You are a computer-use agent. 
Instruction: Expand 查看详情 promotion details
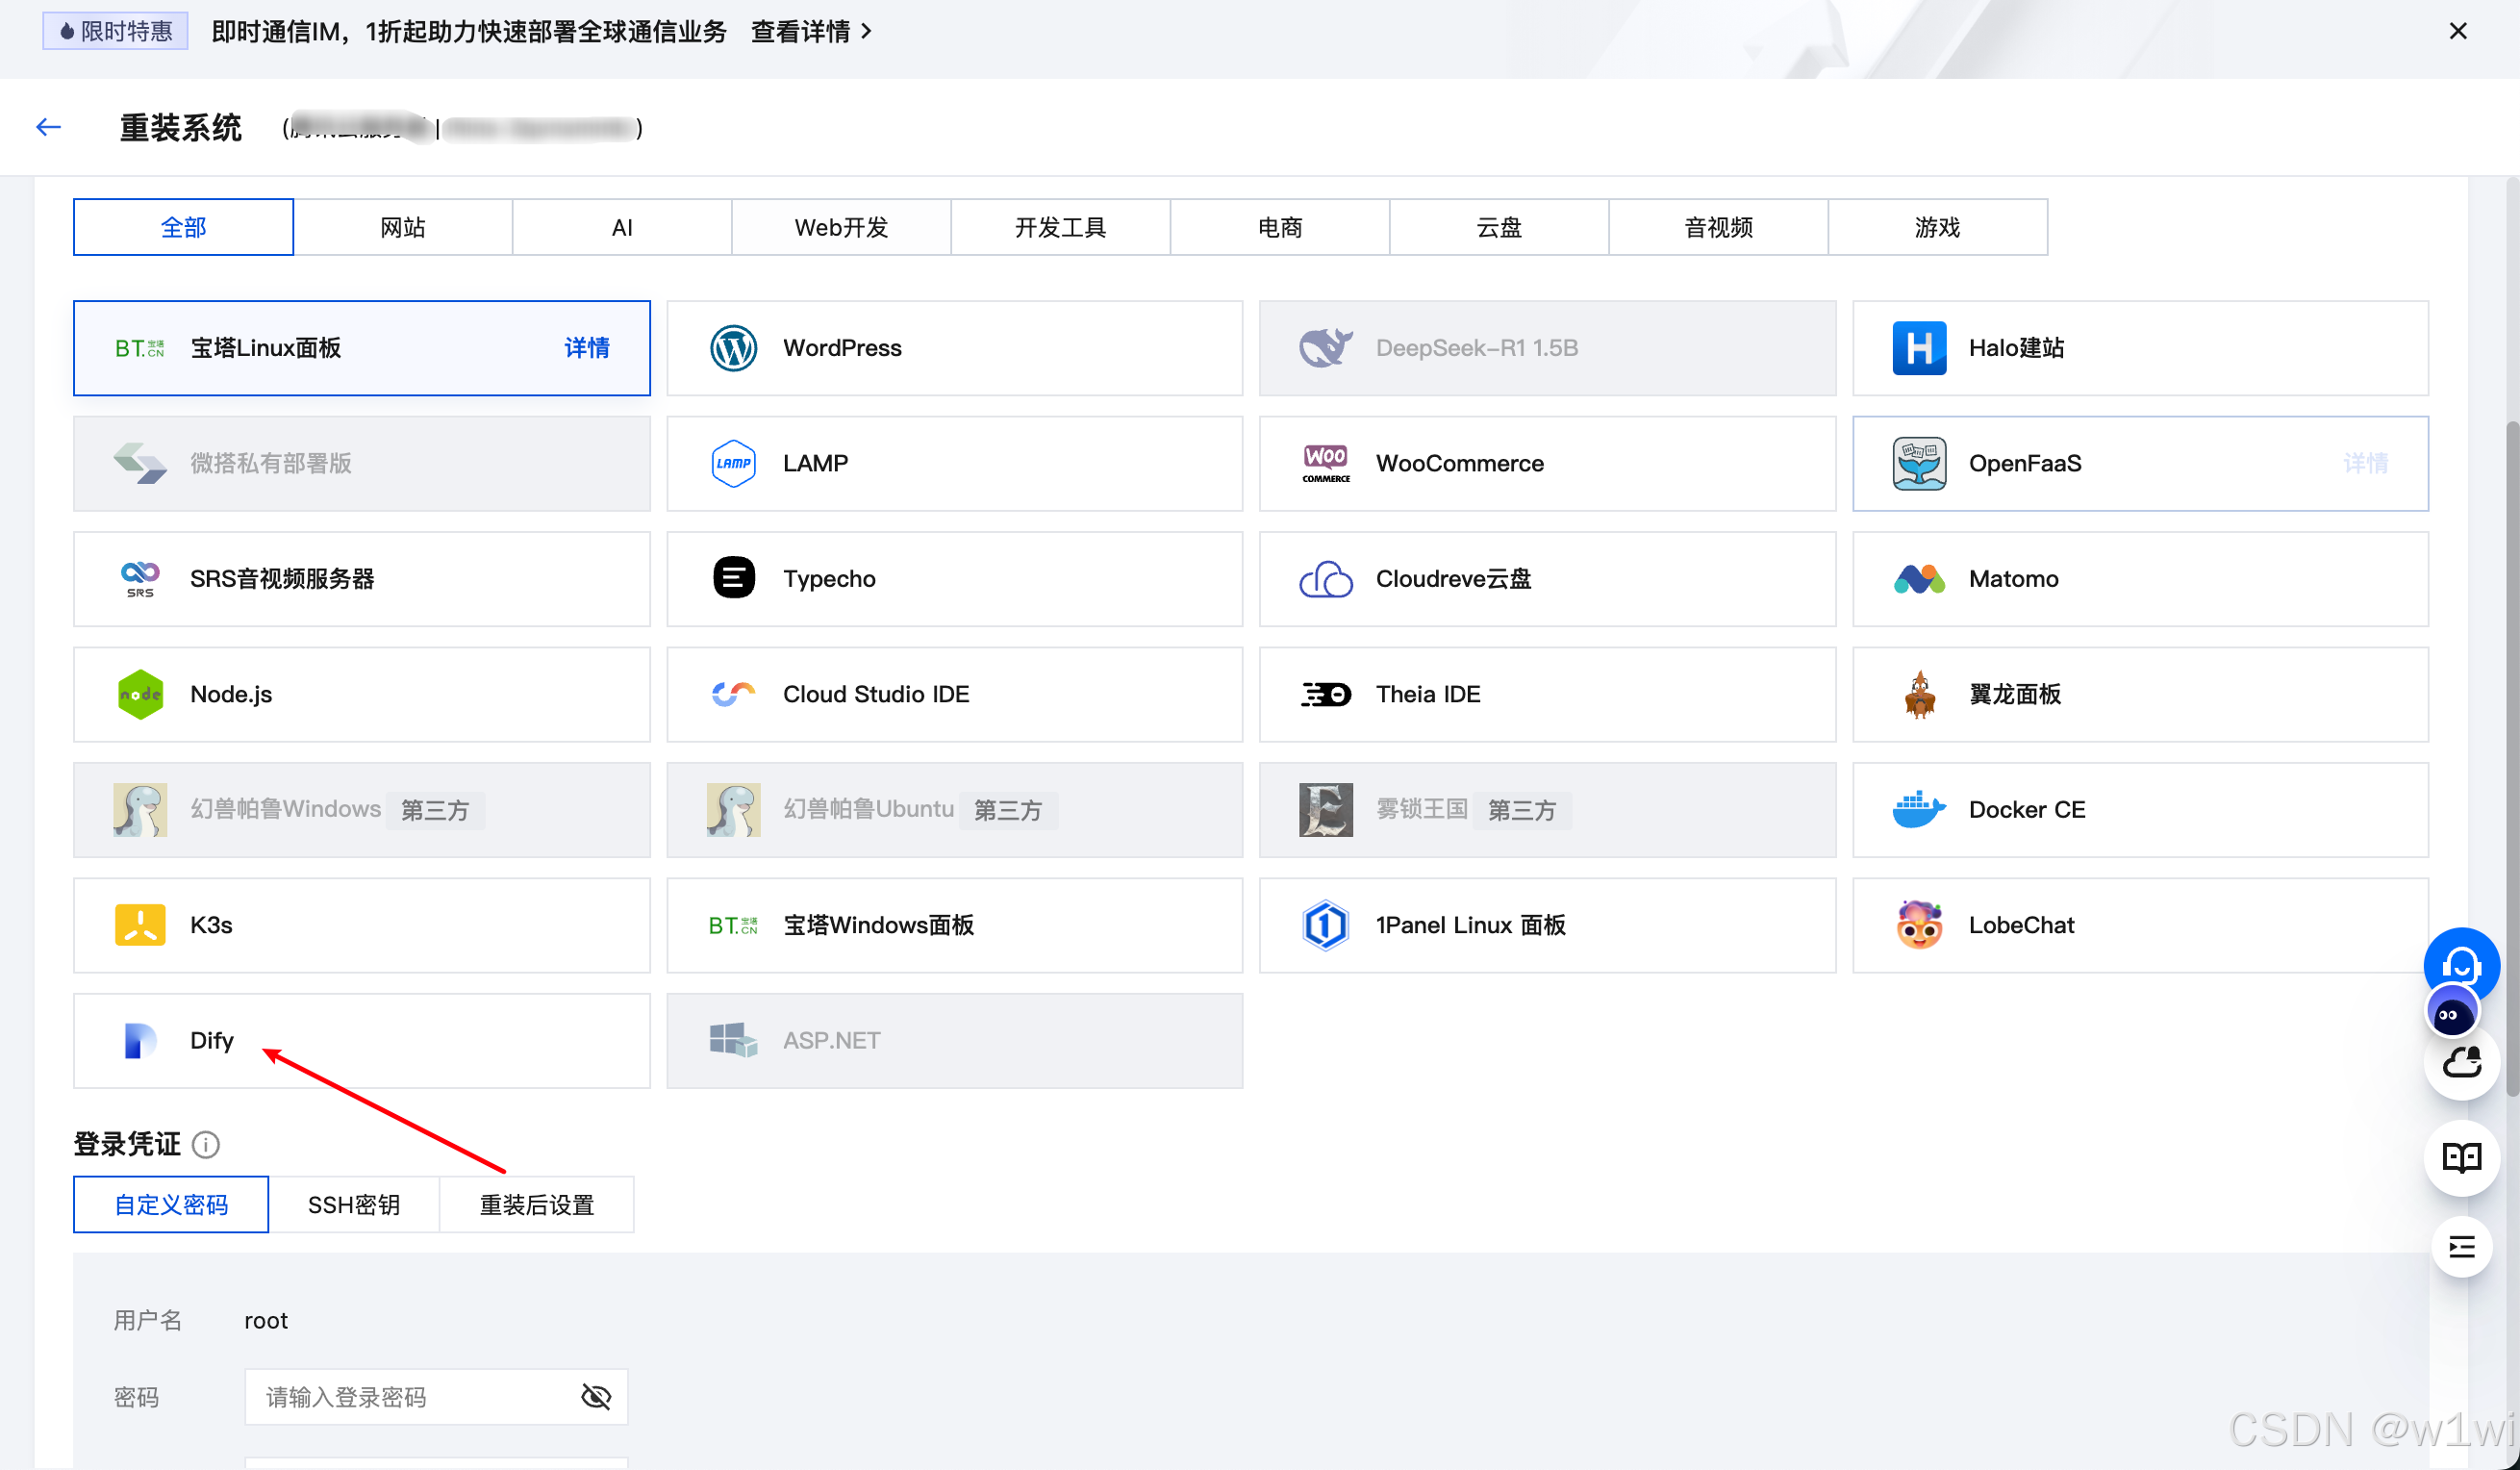(x=802, y=31)
